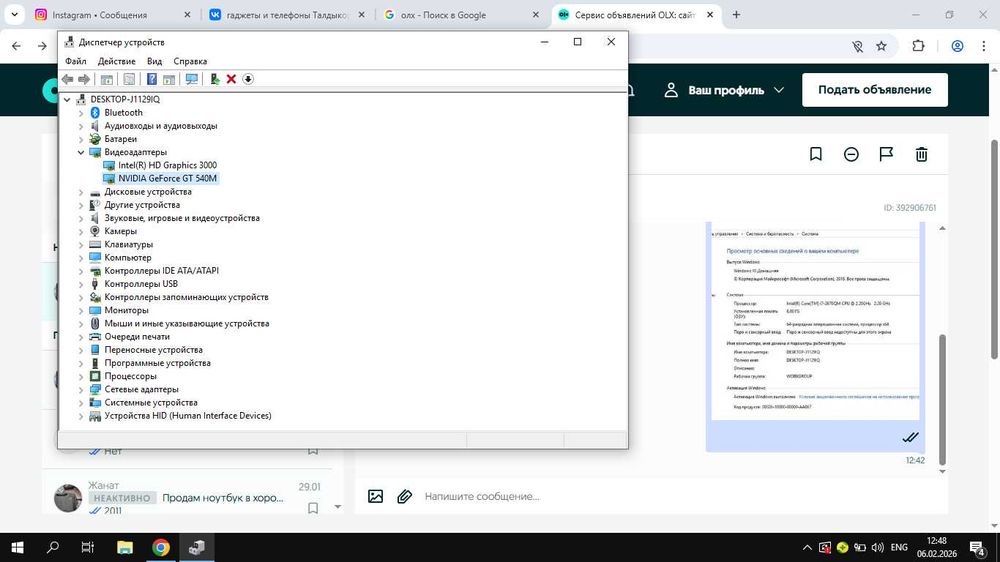
Task: Select the Камеры tree item
Action: [121, 231]
